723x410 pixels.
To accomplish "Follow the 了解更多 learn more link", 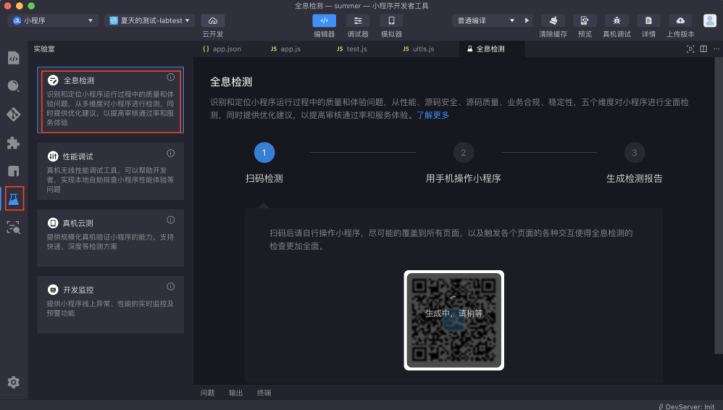I will [433, 115].
